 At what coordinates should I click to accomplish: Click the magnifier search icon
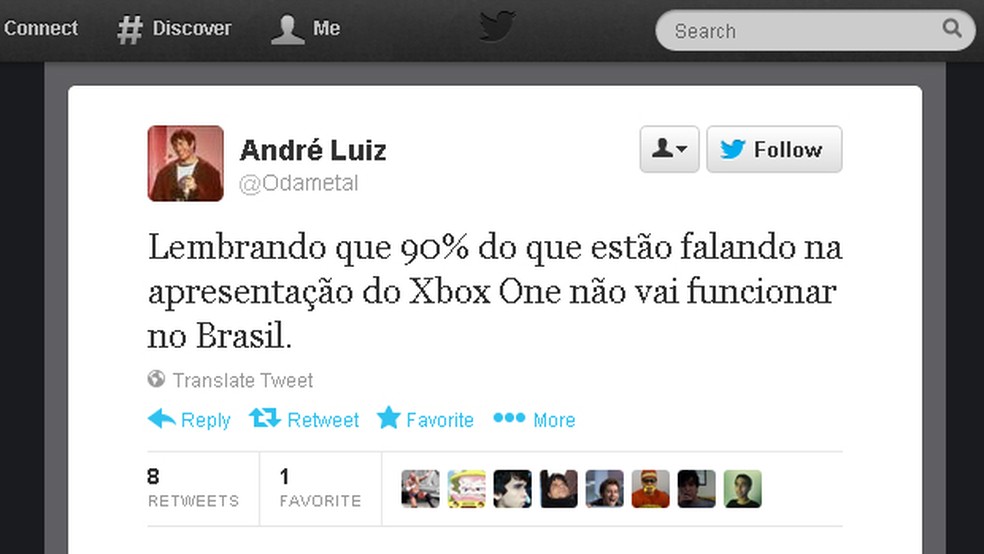tap(951, 28)
